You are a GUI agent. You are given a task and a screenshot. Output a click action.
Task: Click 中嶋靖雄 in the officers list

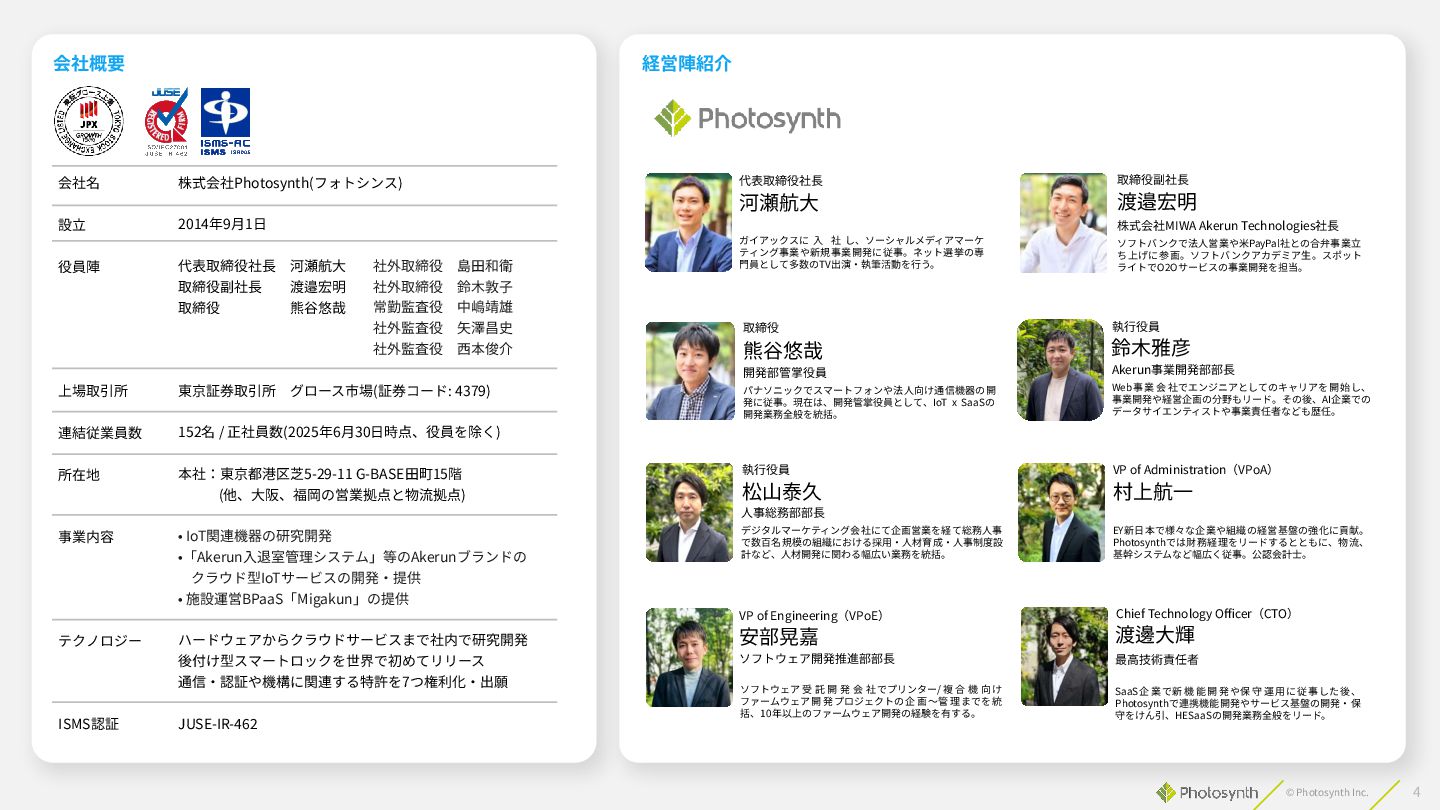485,307
